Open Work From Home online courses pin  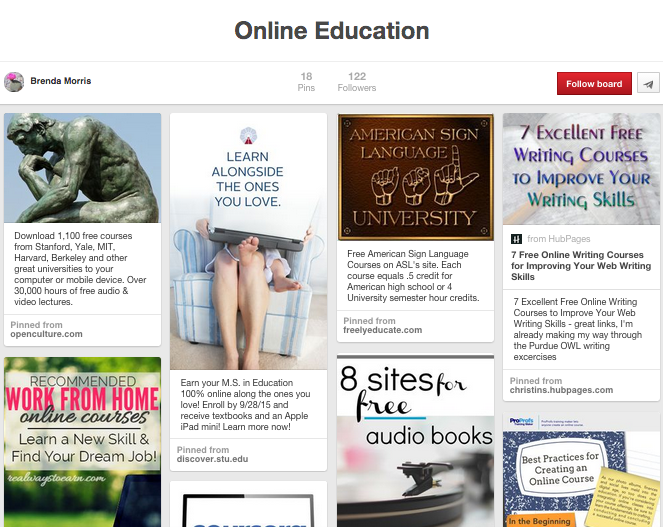[x=82, y=442]
